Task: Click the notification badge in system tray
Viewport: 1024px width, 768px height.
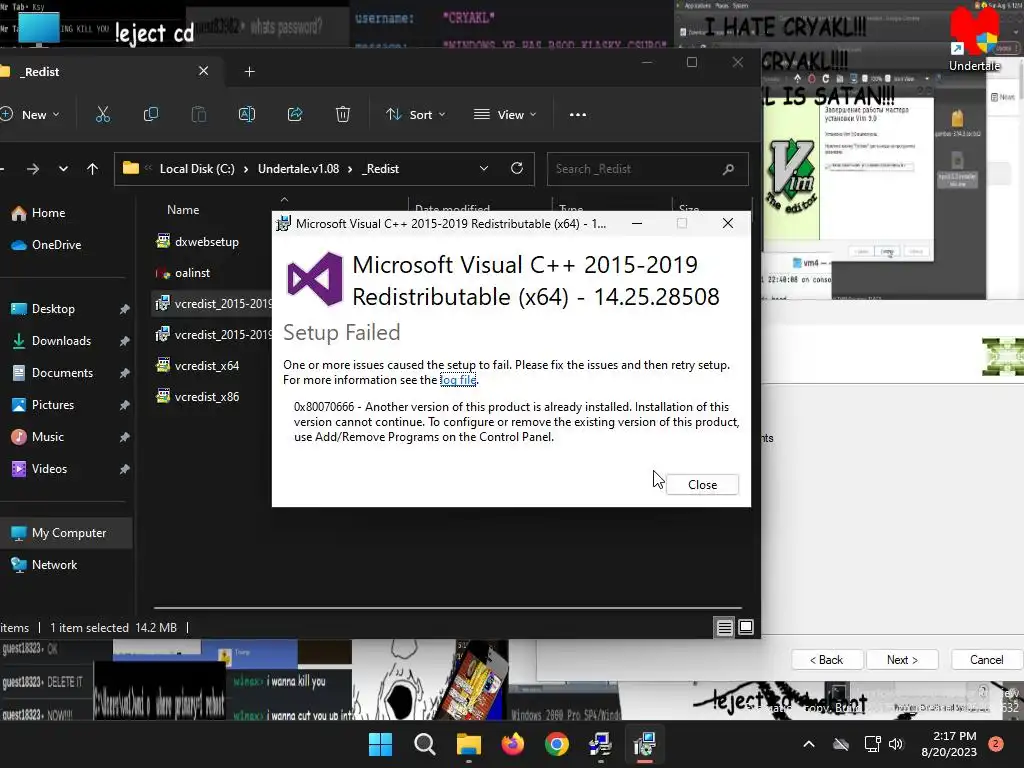Action: (996, 744)
